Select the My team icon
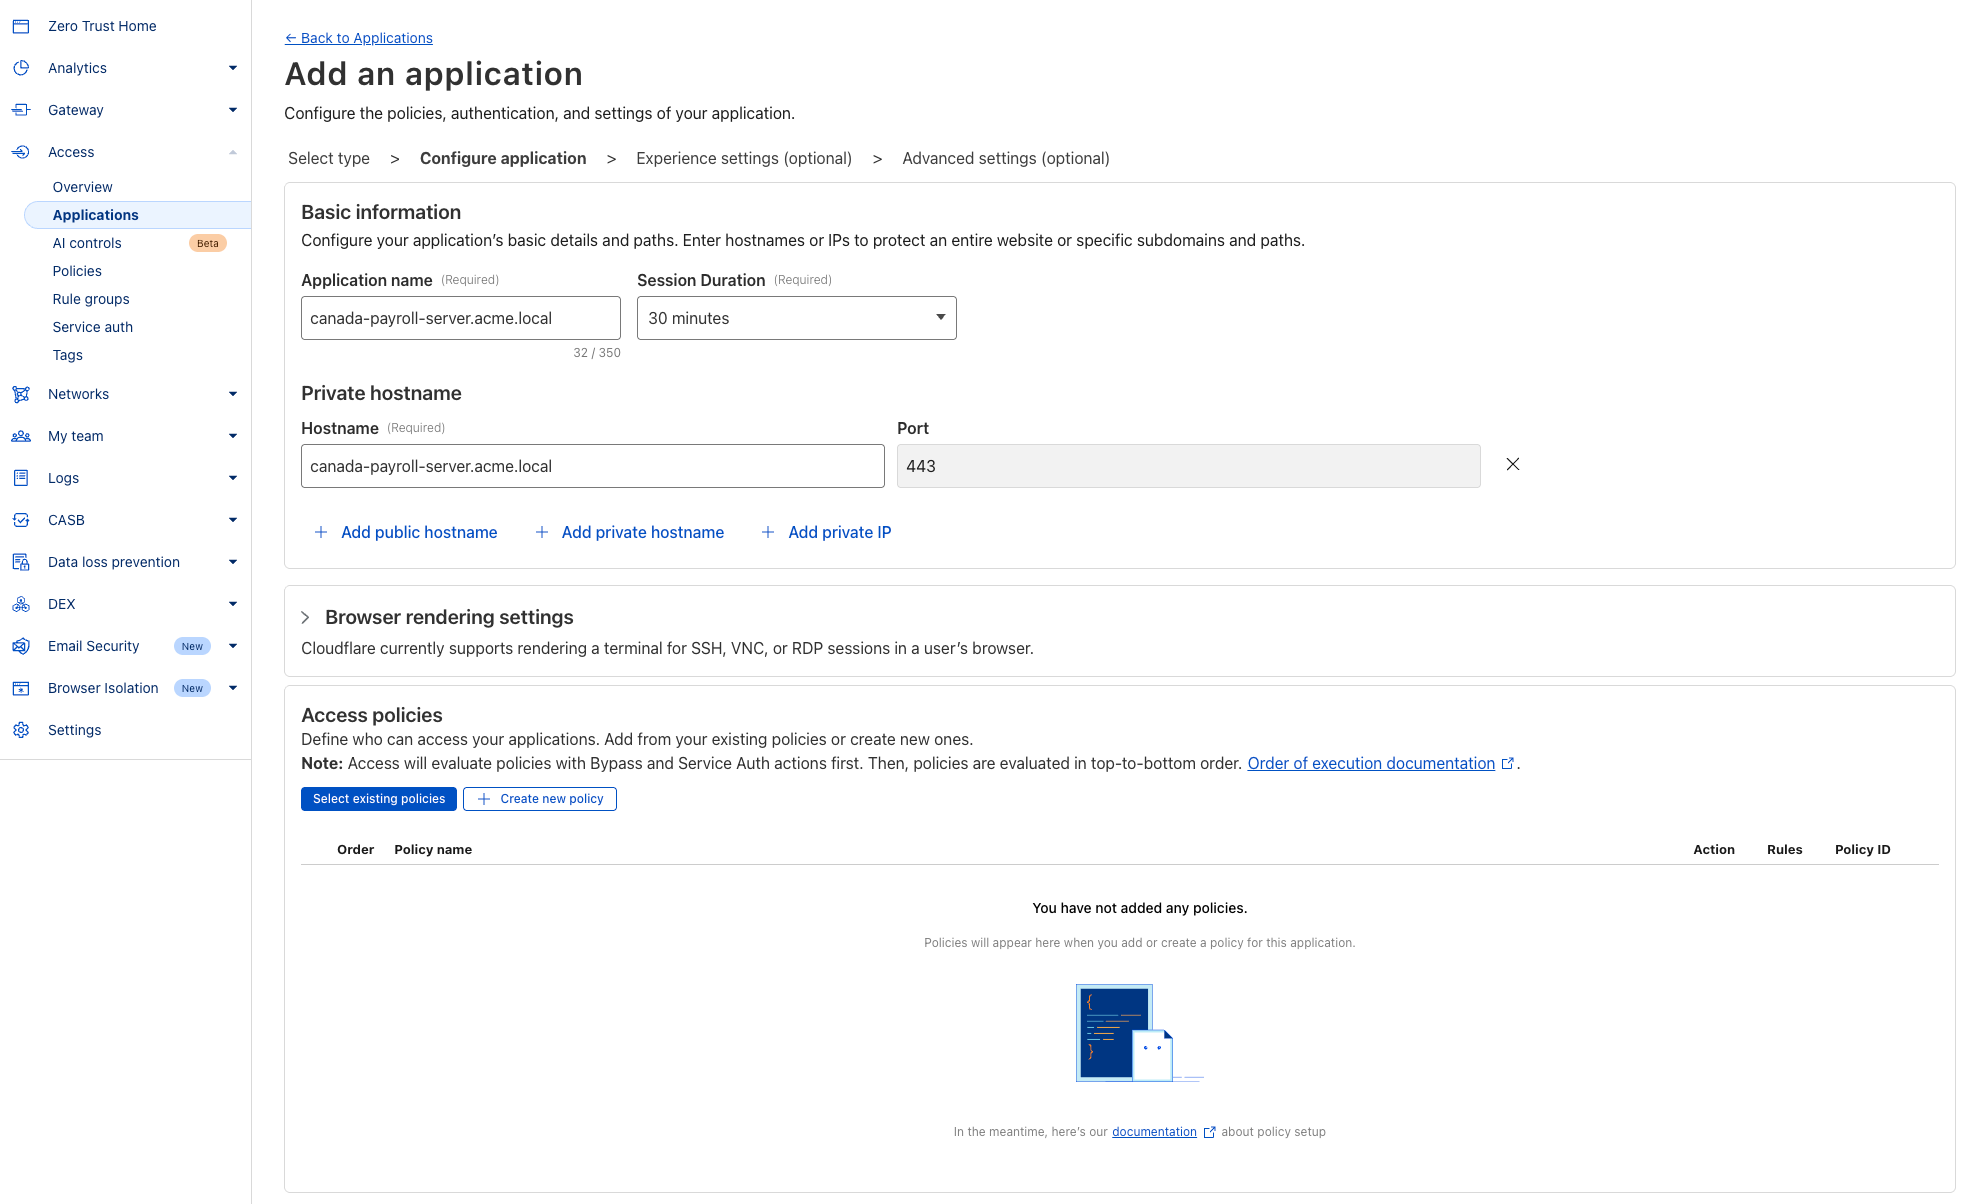Image resolution: width=1970 pixels, height=1204 pixels. click(x=21, y=435)
